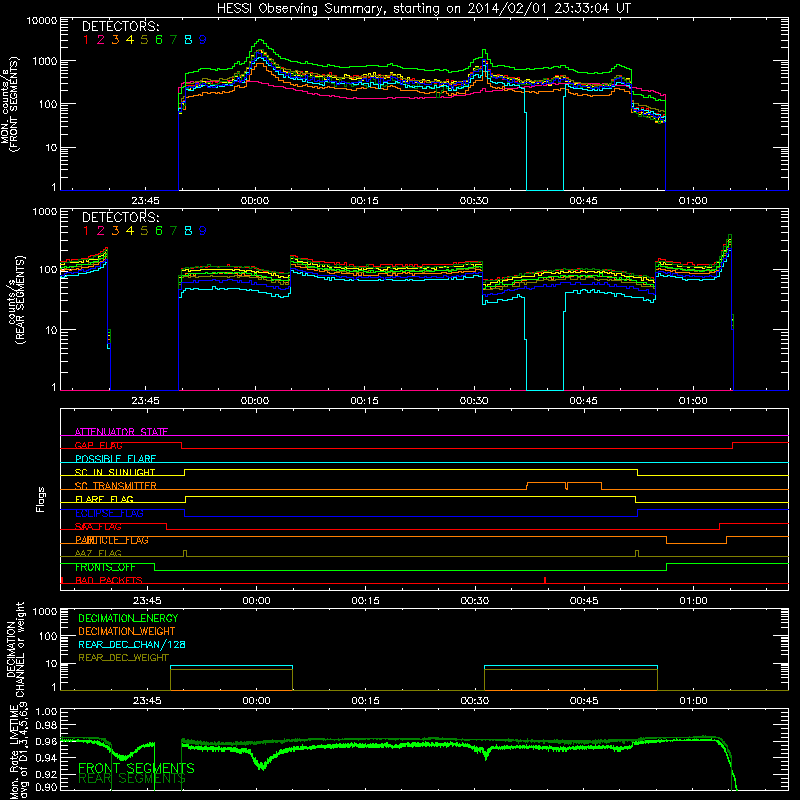The width and height of the screenshot is (800, 800).
Task: Click the 10000 tick label on the front counts axis
Action: pos(42,21)
